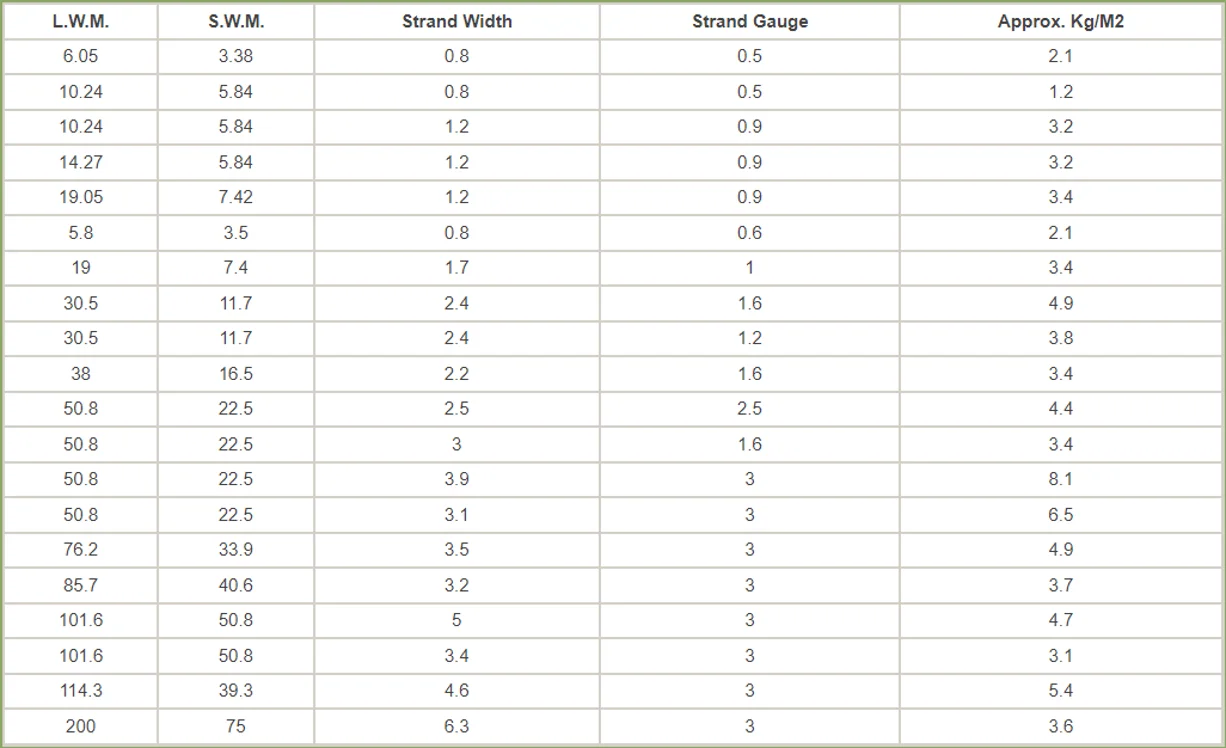Click the 7.42 S.W.M. cell

coord(236,197)
